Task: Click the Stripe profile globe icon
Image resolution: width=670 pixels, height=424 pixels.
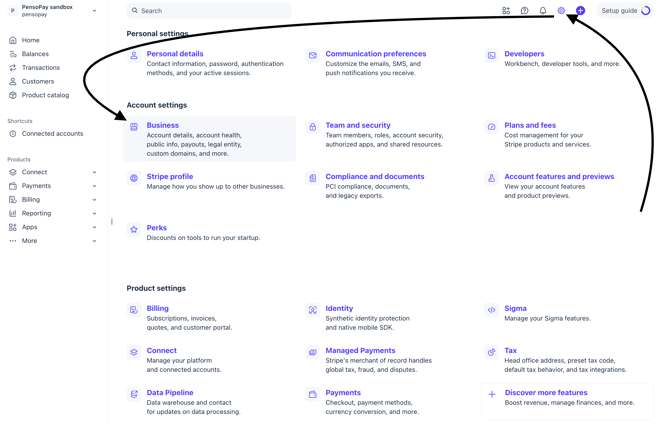Action: coord(134,178)
